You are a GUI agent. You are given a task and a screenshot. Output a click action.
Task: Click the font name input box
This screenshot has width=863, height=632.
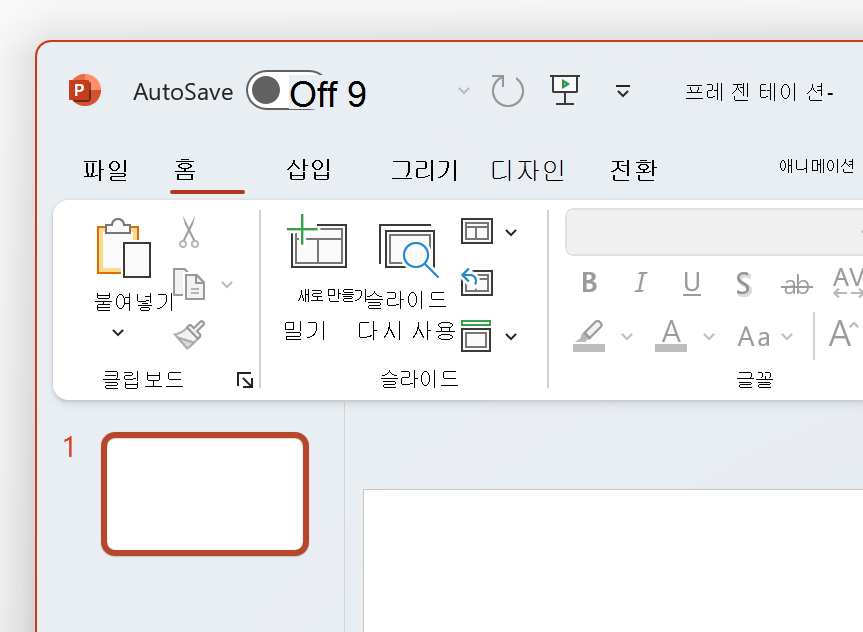click(x=714, y=232)
